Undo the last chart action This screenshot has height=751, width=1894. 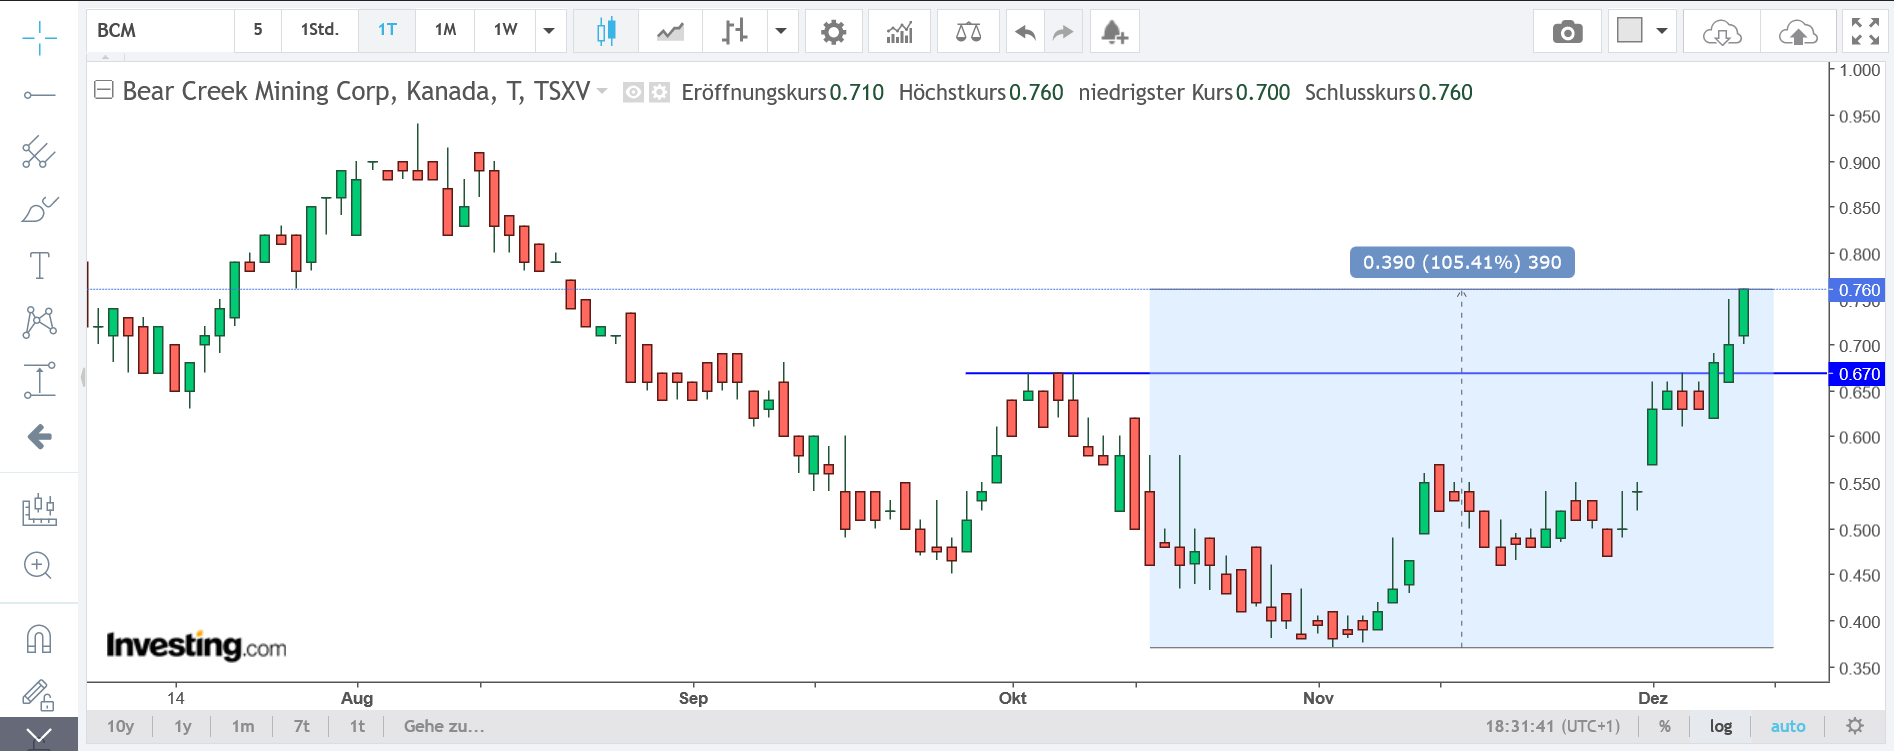tap(1025, 32)
